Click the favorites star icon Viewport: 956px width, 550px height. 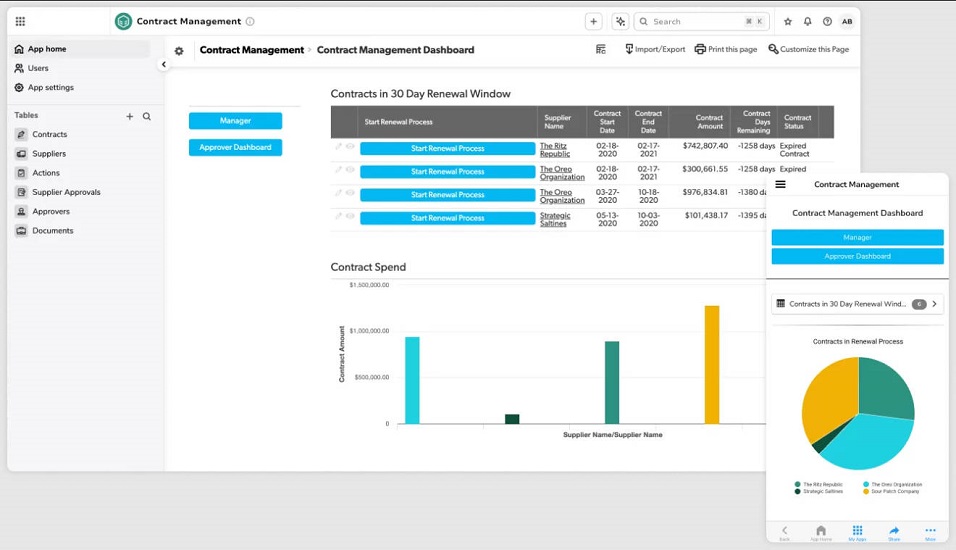788,21
